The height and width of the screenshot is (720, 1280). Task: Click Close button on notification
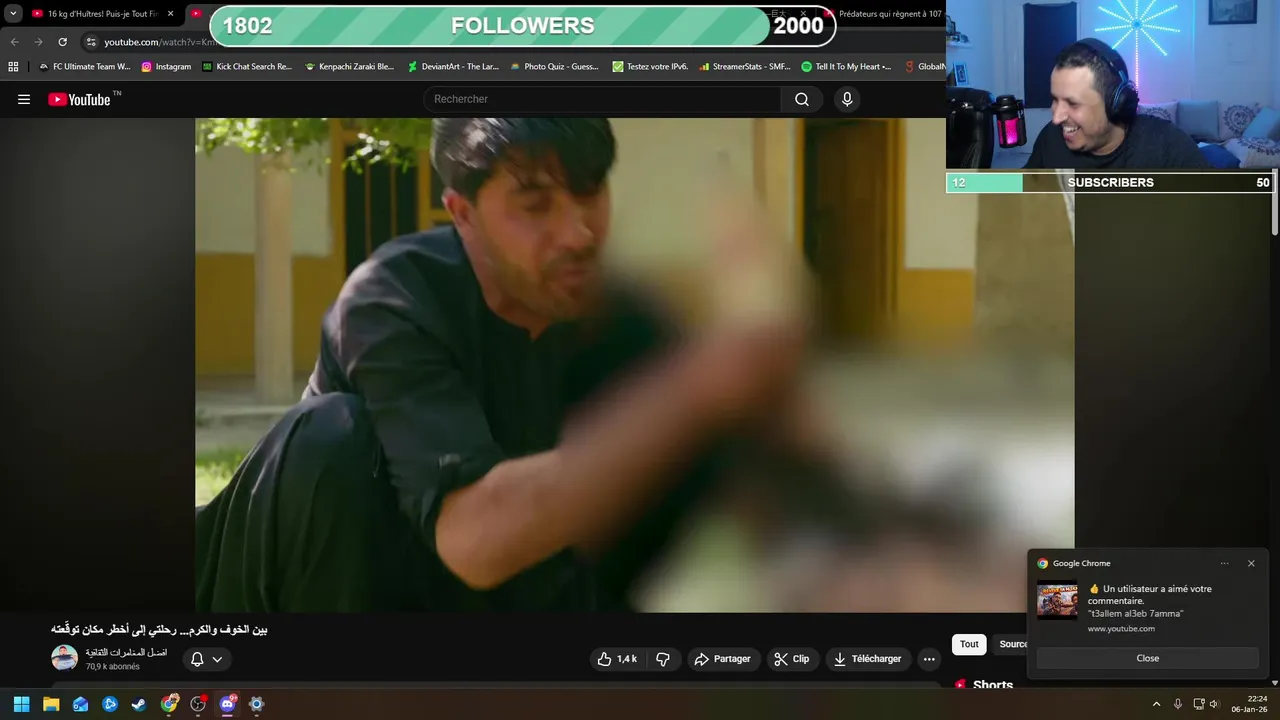(x=1148, y=658)
